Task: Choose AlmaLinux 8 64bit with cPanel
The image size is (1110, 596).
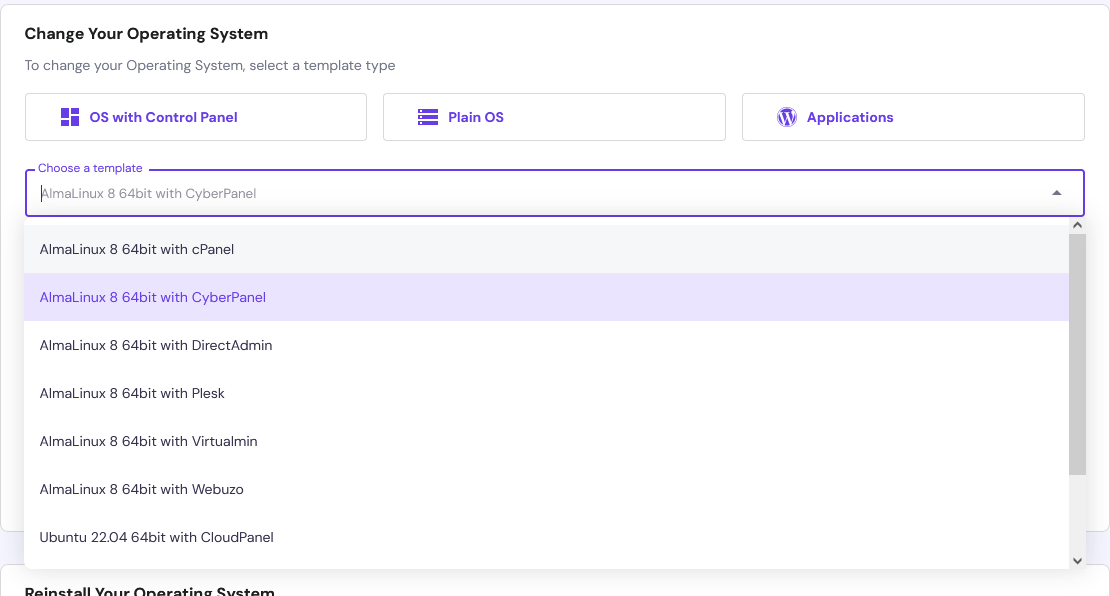Action: click(547, 249)
